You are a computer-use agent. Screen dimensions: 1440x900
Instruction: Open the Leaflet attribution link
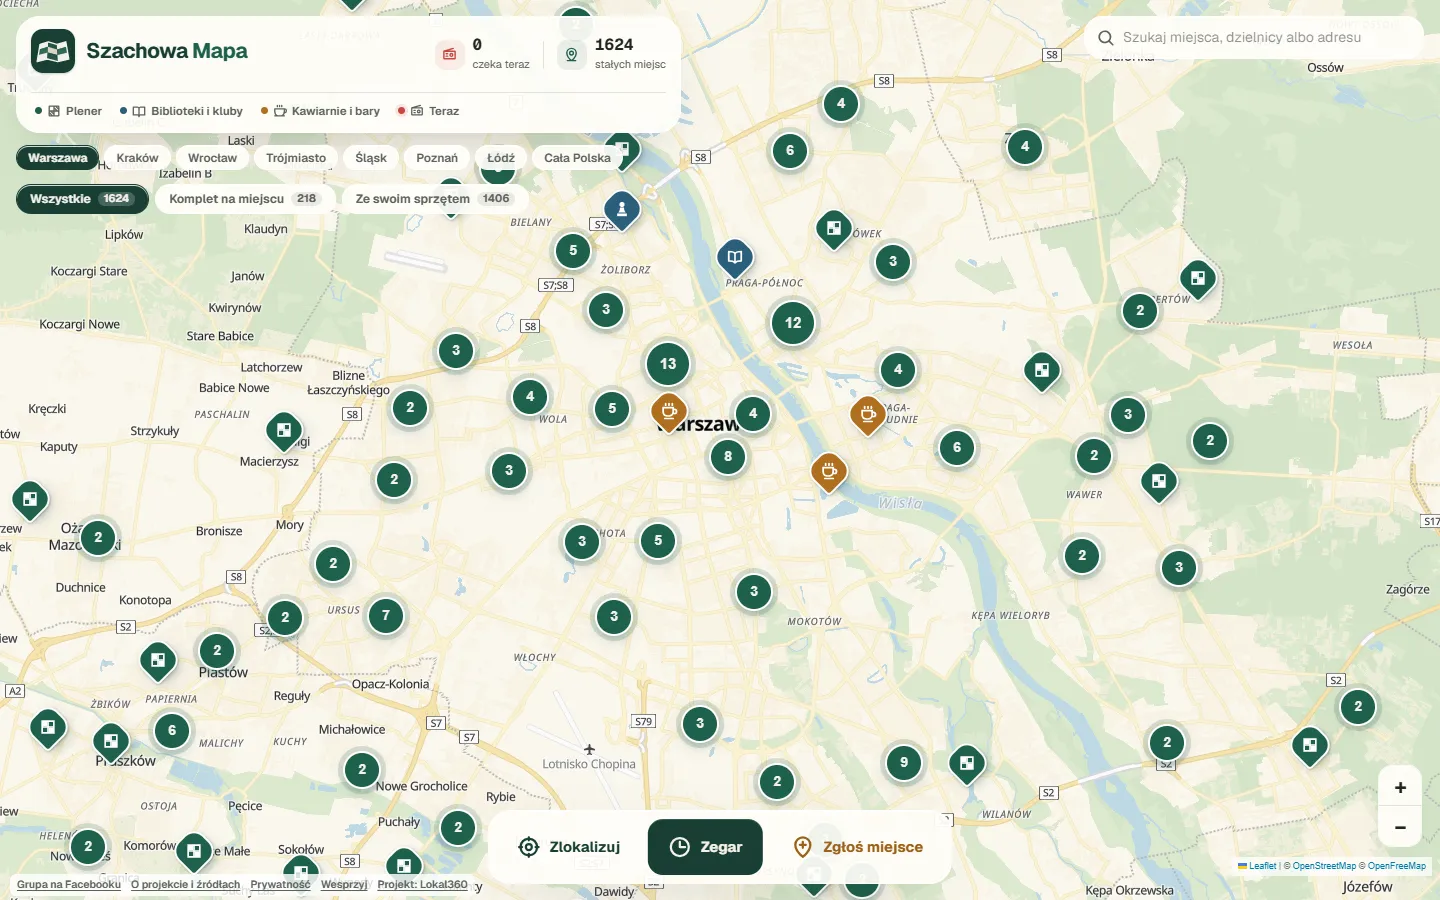click(1257, 866)
